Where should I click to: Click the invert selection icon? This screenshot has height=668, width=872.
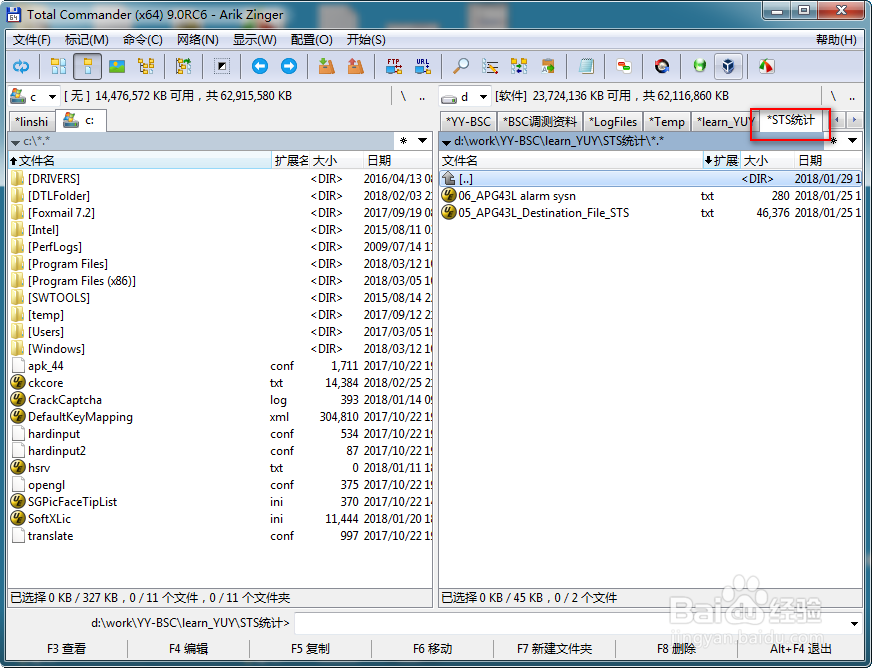coord(221,67)
